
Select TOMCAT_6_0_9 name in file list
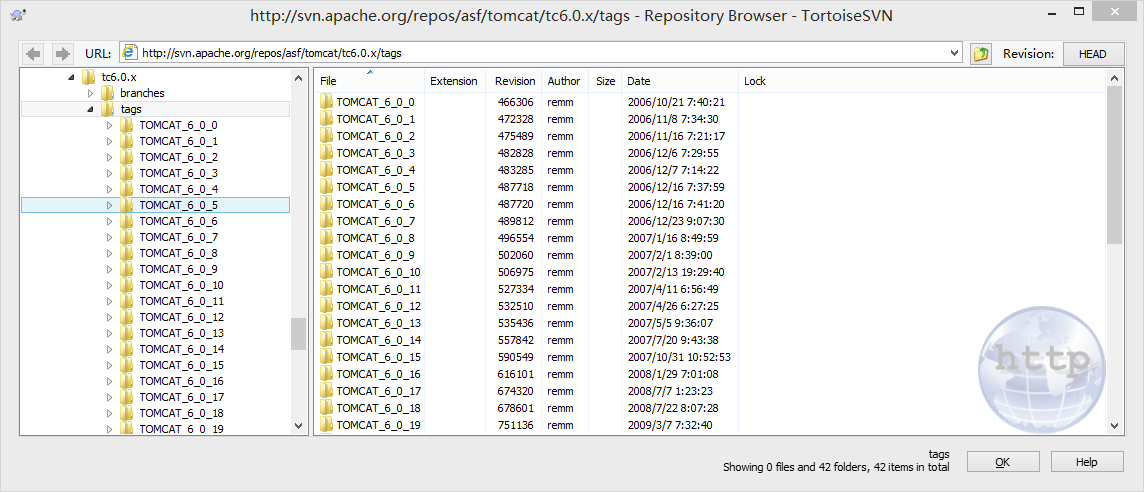point(376,255)
